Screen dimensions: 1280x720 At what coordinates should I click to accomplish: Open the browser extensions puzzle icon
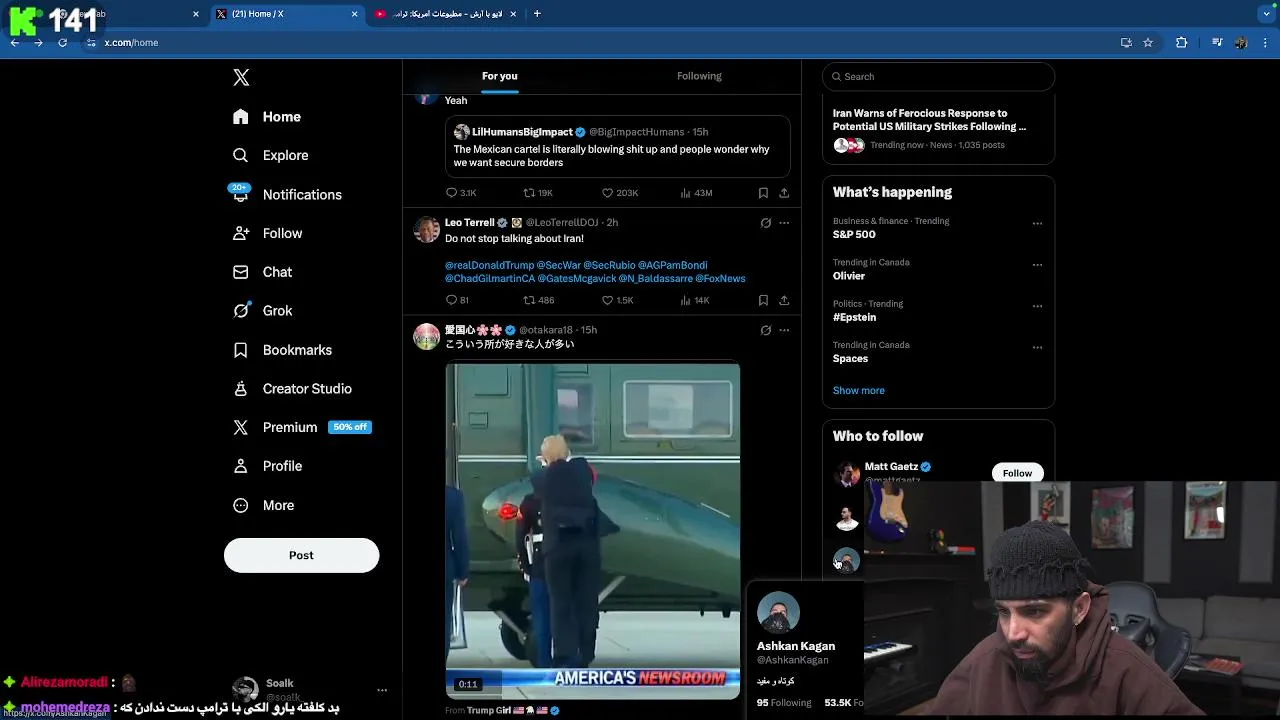coord(1181,43)
